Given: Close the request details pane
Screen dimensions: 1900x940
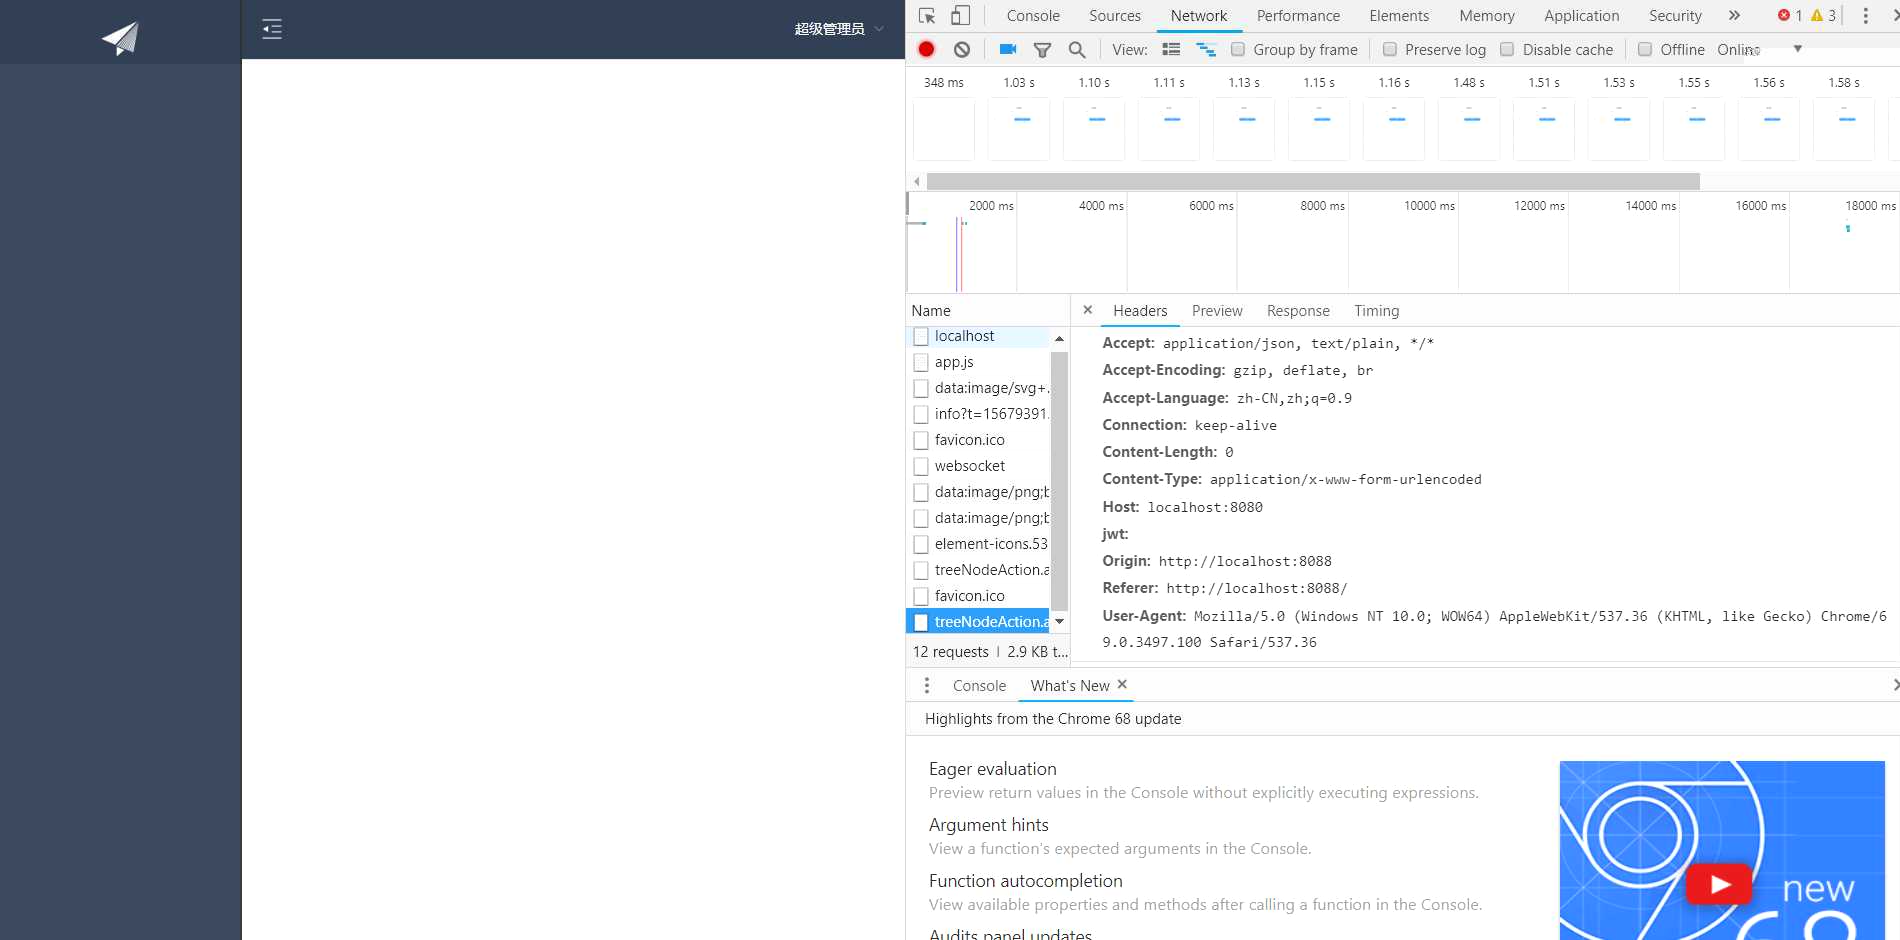Looking at the screenshot, I should tap(1088, 310).
